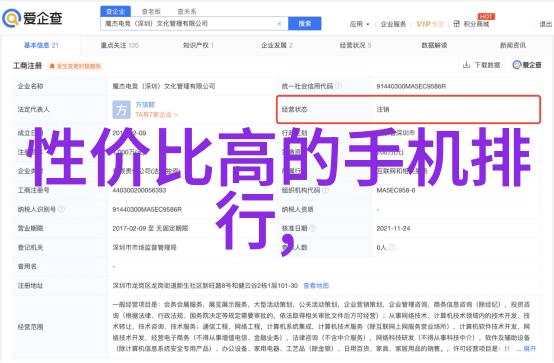Open the 新闻资讯 tab

513,45
